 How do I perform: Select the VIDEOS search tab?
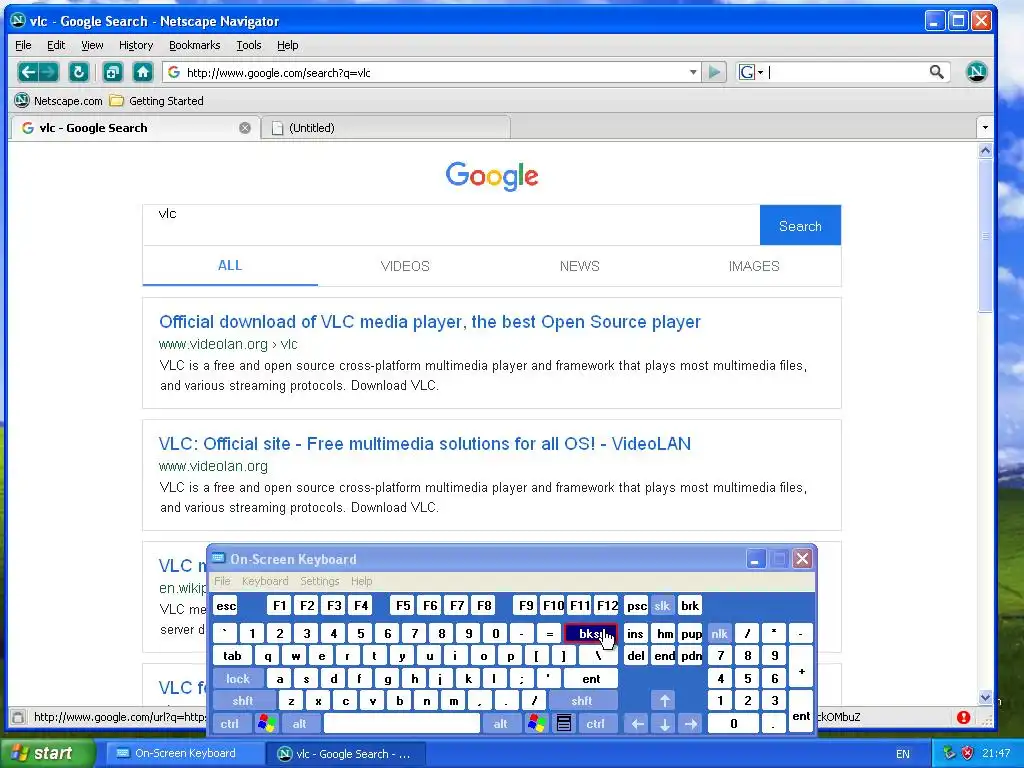coord(405,266)
